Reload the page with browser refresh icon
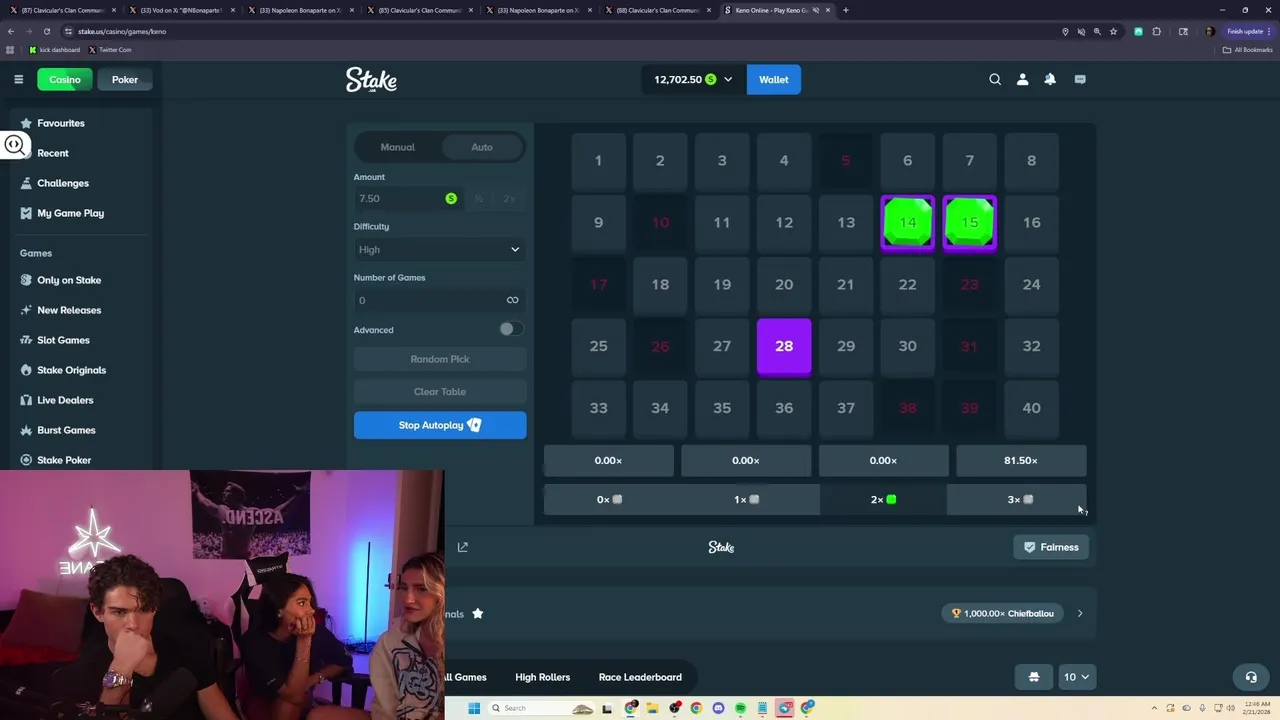The width and height of the screenshot is (1280, 720). [46, 31]
